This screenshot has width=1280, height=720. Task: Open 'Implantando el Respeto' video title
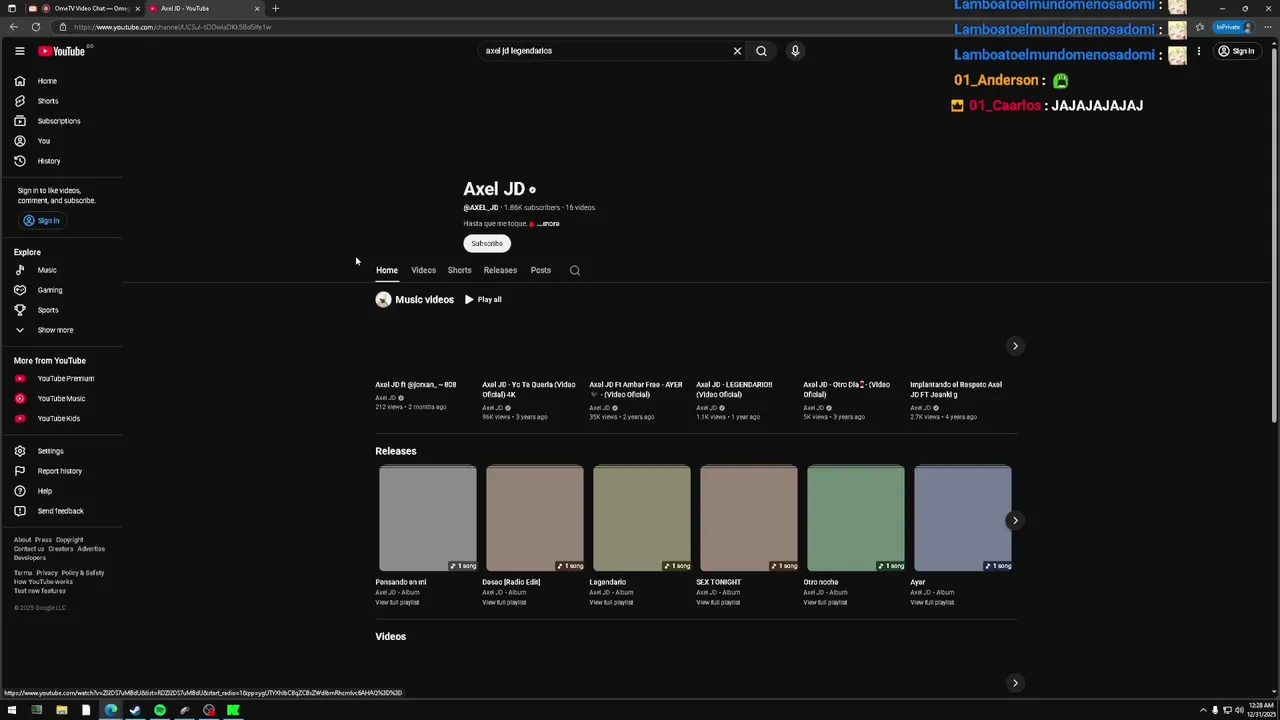pos(956,389)
